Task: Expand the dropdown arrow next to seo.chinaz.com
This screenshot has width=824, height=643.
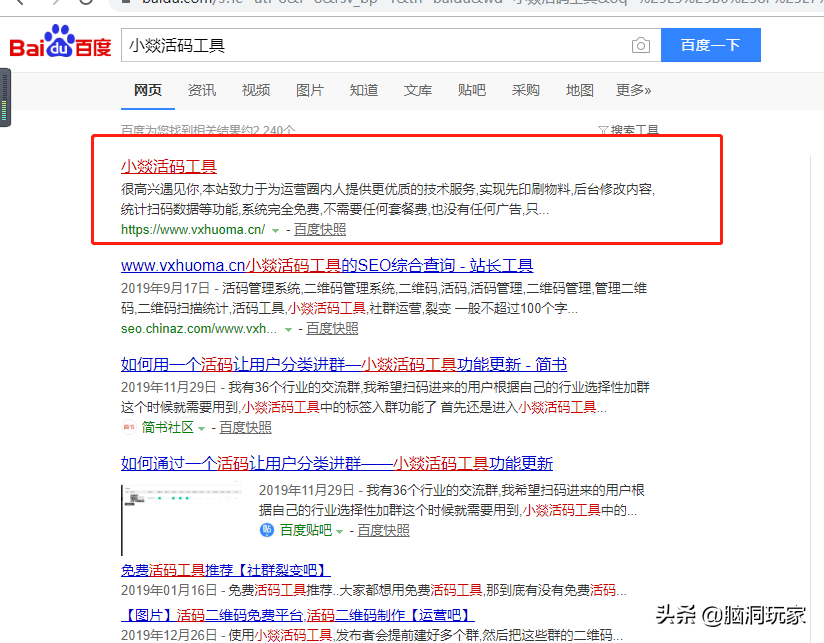Action: 288,330
